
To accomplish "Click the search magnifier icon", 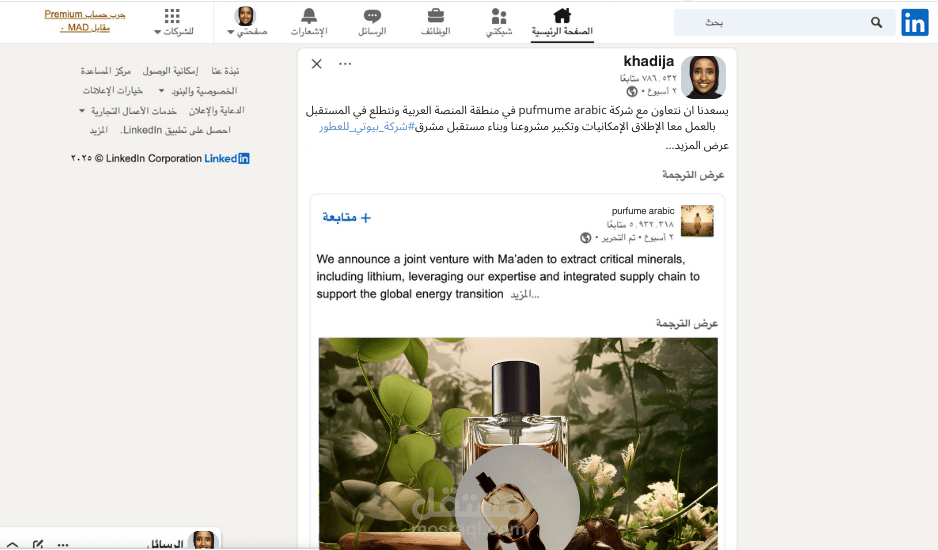I will (876, 23).
